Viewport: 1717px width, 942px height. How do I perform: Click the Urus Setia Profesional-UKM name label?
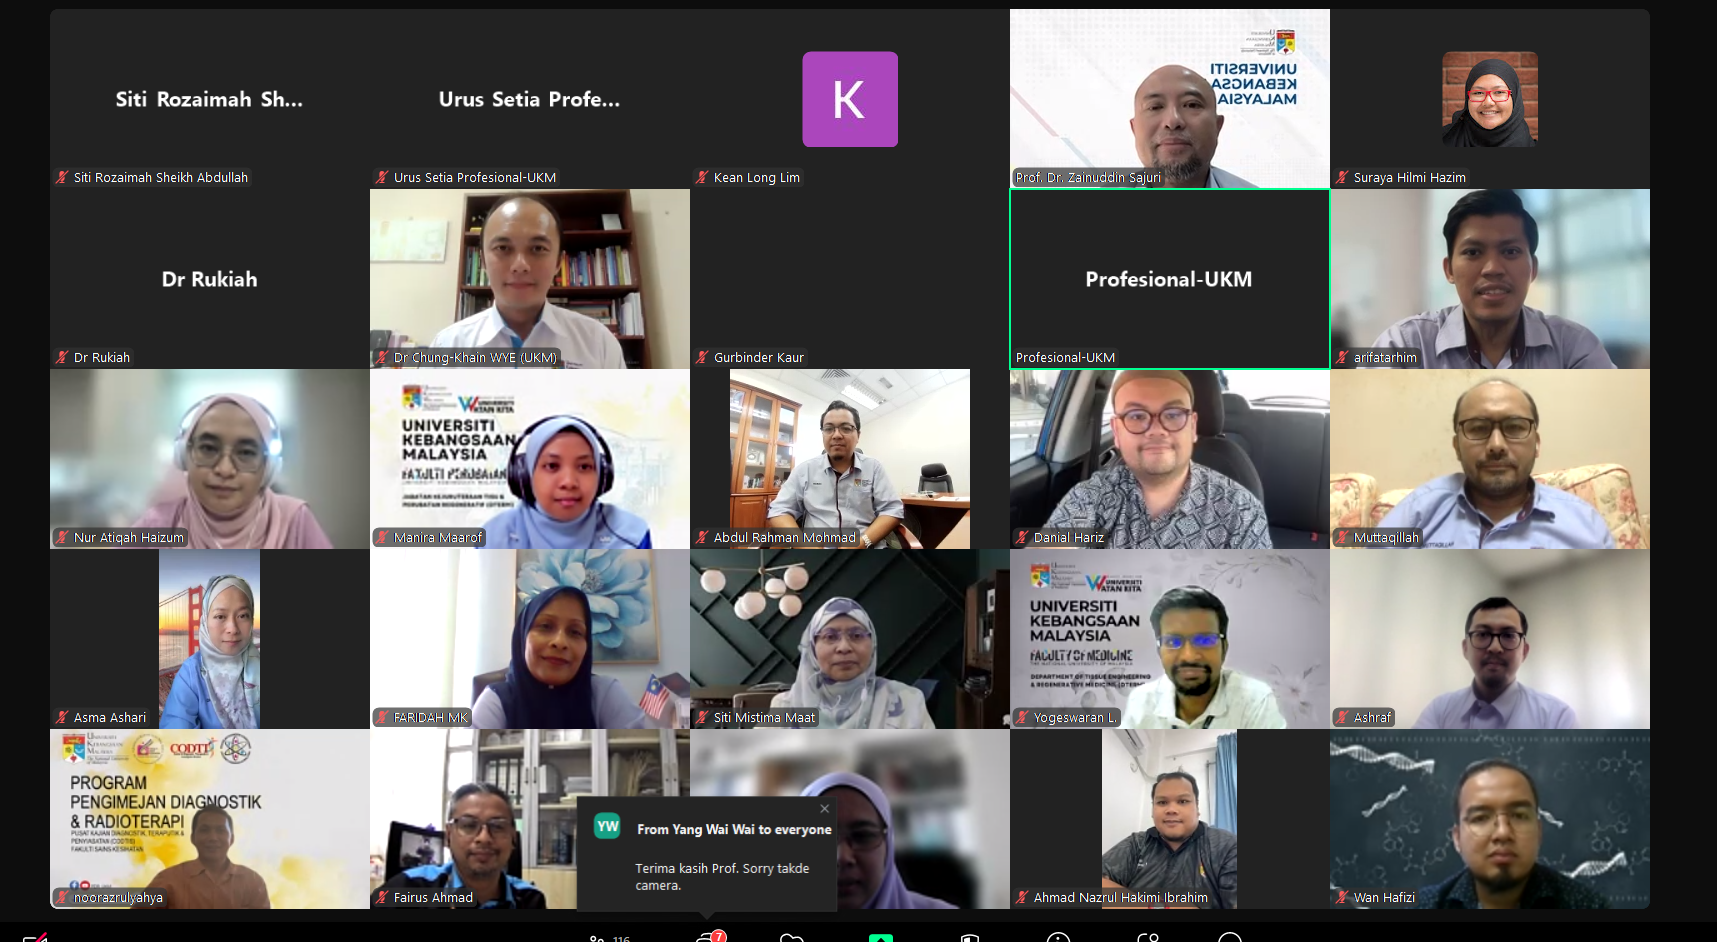pyautogui.click(x=475, y=177)
